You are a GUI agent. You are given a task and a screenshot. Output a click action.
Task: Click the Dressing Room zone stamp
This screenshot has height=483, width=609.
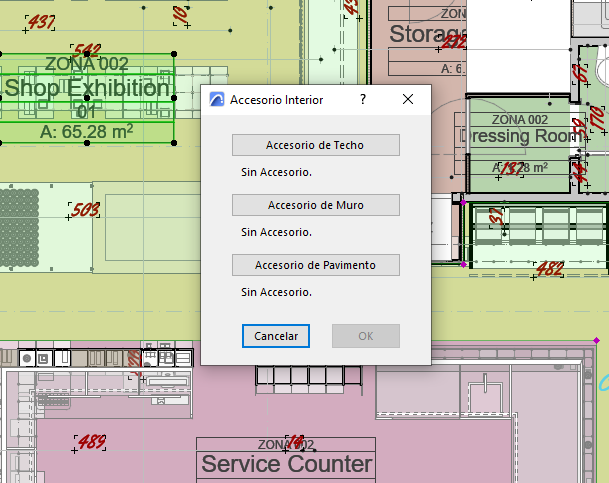tap(519, 135)
